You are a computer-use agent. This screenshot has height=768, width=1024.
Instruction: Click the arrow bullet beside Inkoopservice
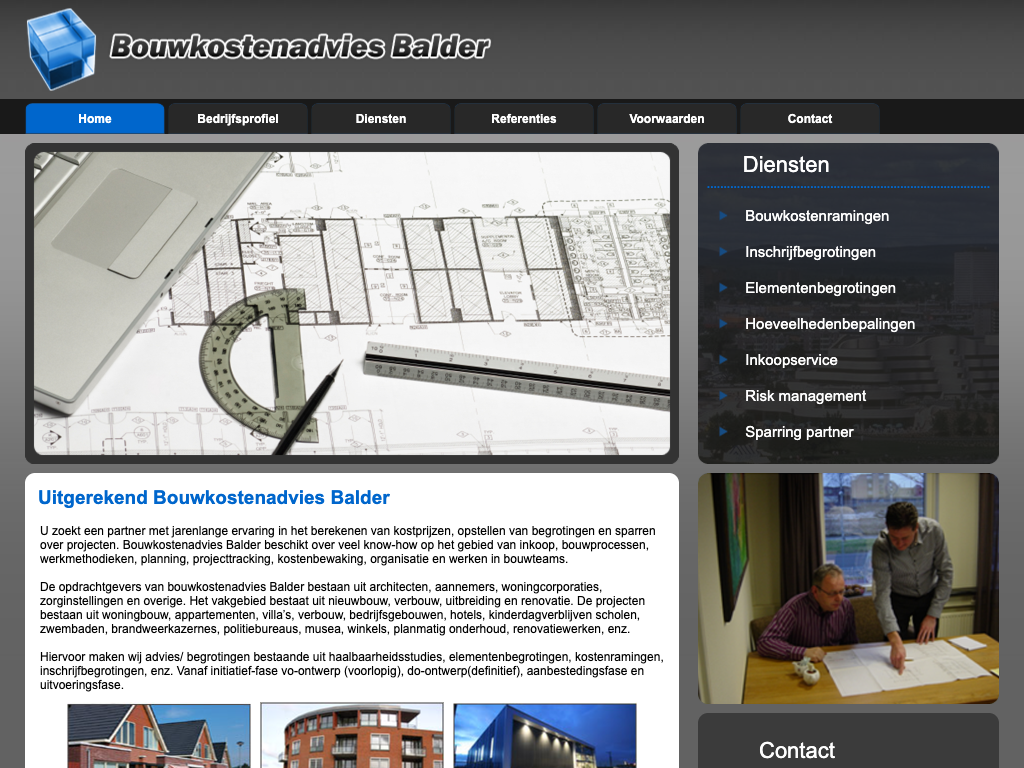(723, 360)
